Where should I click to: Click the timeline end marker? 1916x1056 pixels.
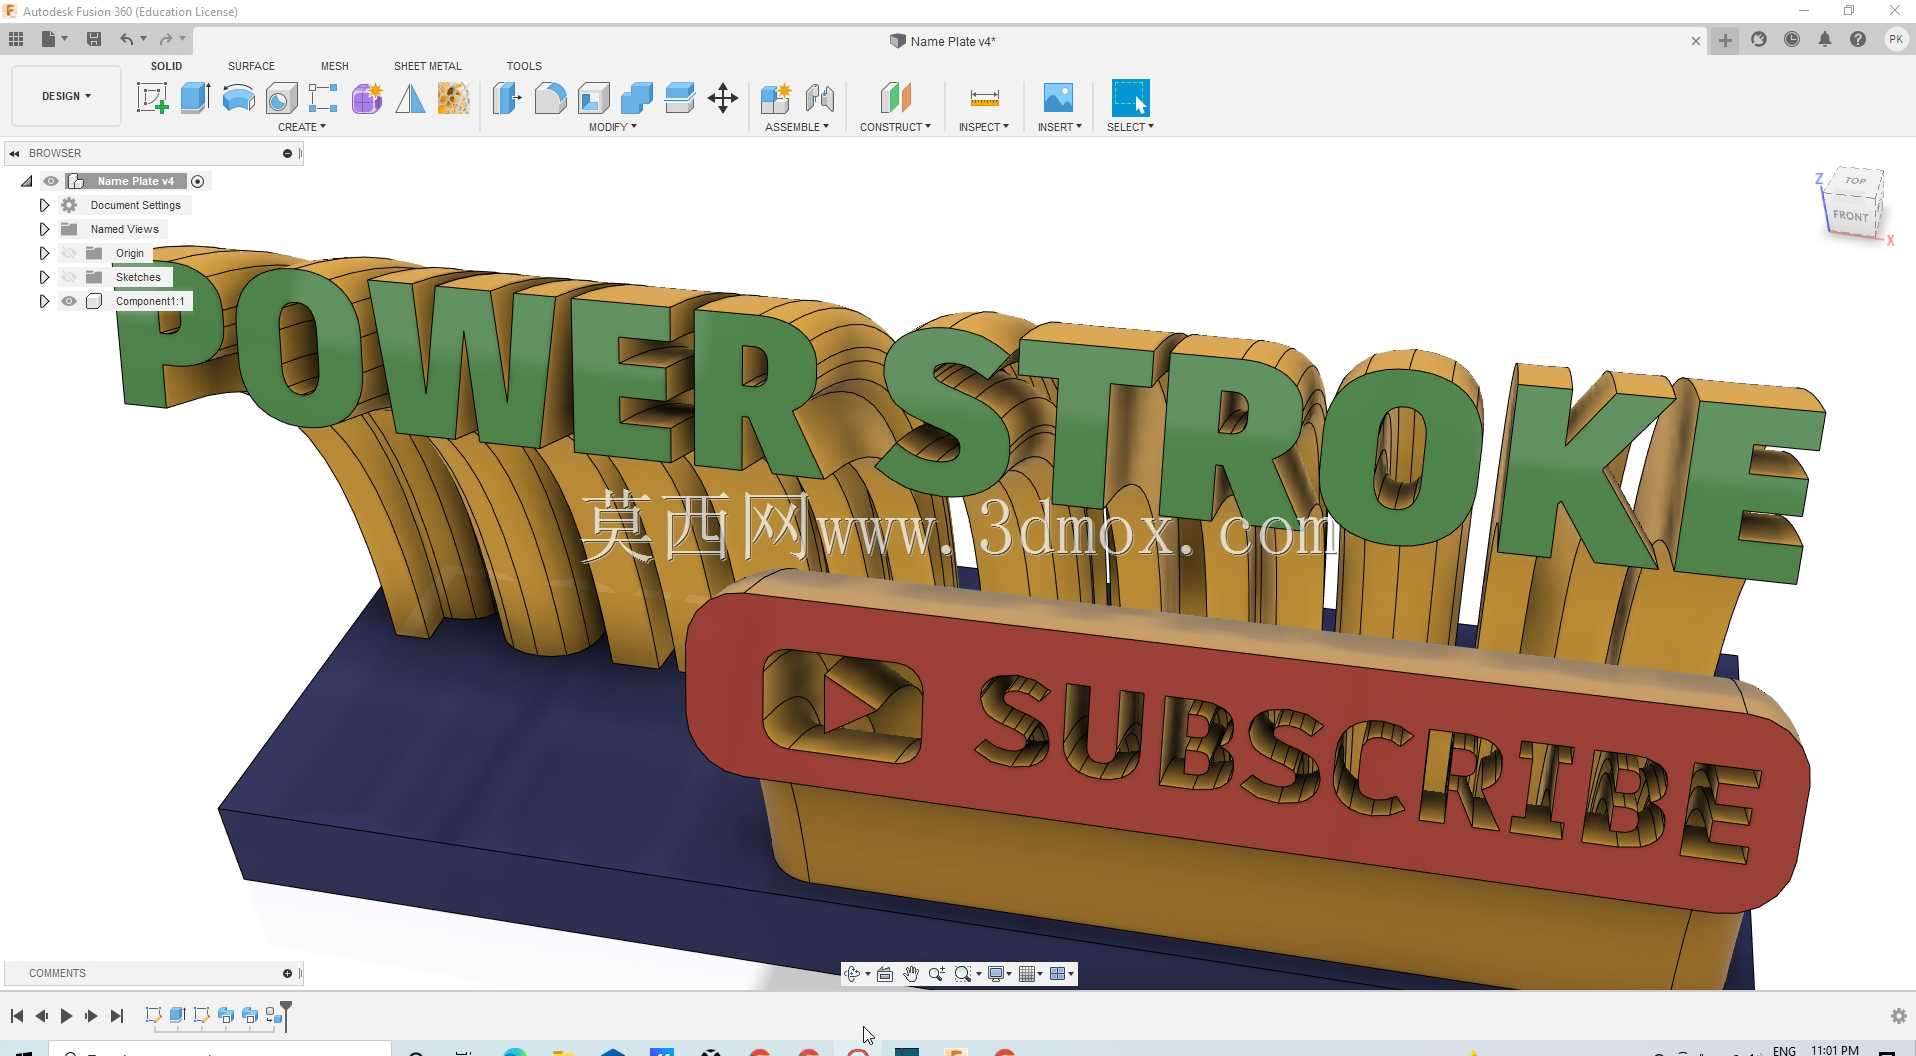(286, 1014)
